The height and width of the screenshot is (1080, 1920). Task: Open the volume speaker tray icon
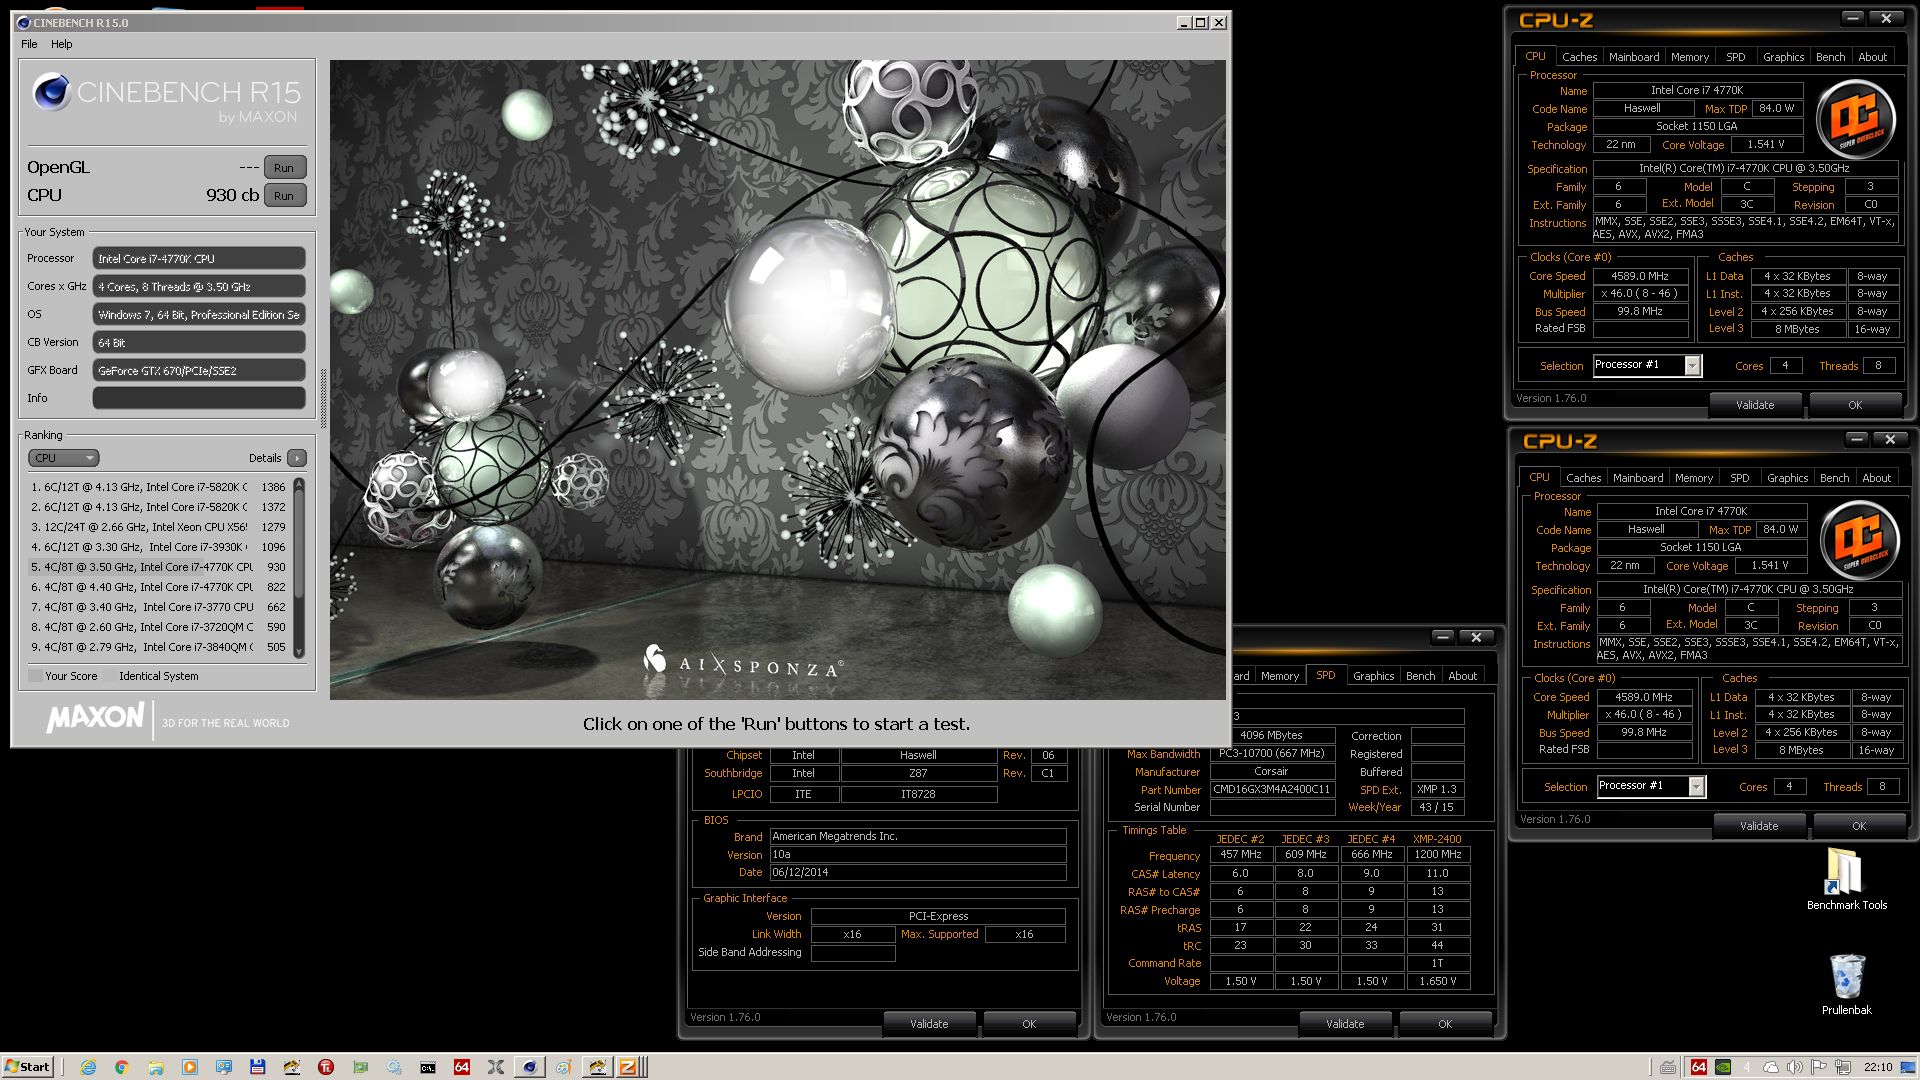click(1795, 1067)
